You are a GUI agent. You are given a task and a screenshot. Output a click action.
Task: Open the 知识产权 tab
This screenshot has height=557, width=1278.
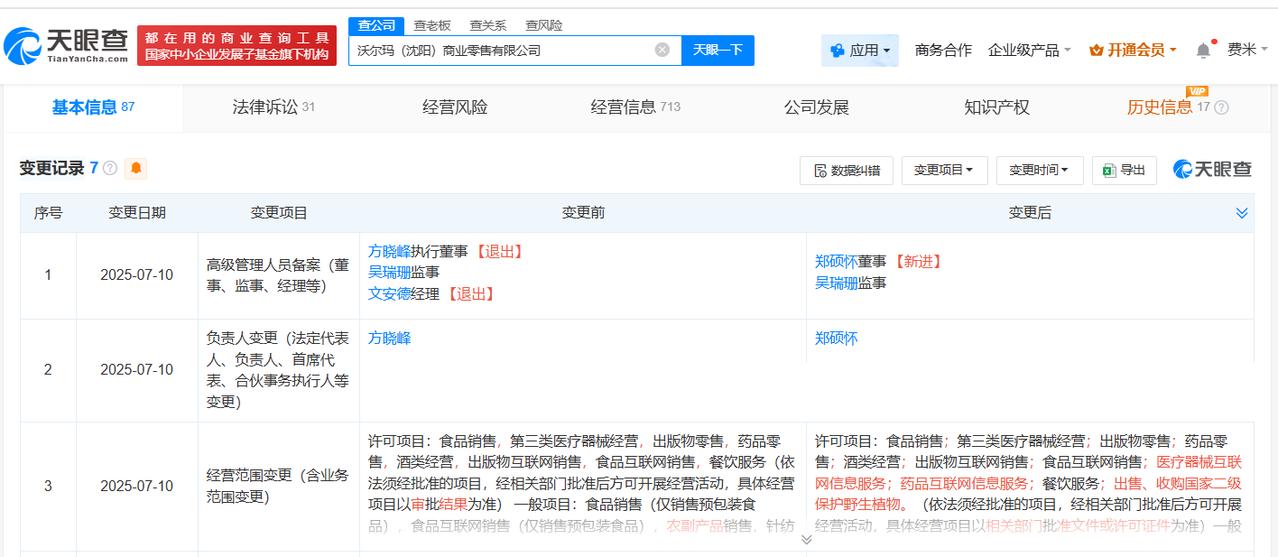point(996,107)
